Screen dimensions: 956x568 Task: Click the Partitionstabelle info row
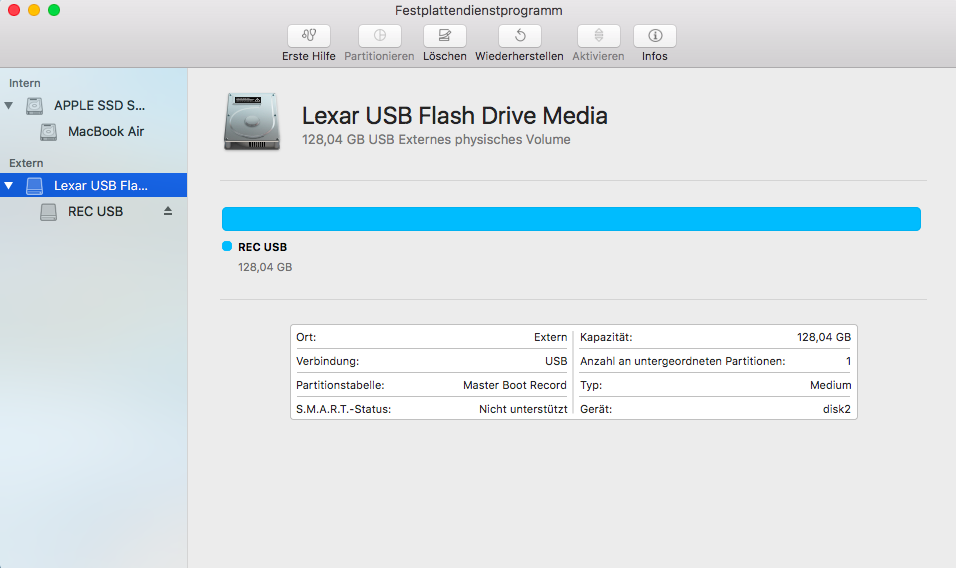431,385
